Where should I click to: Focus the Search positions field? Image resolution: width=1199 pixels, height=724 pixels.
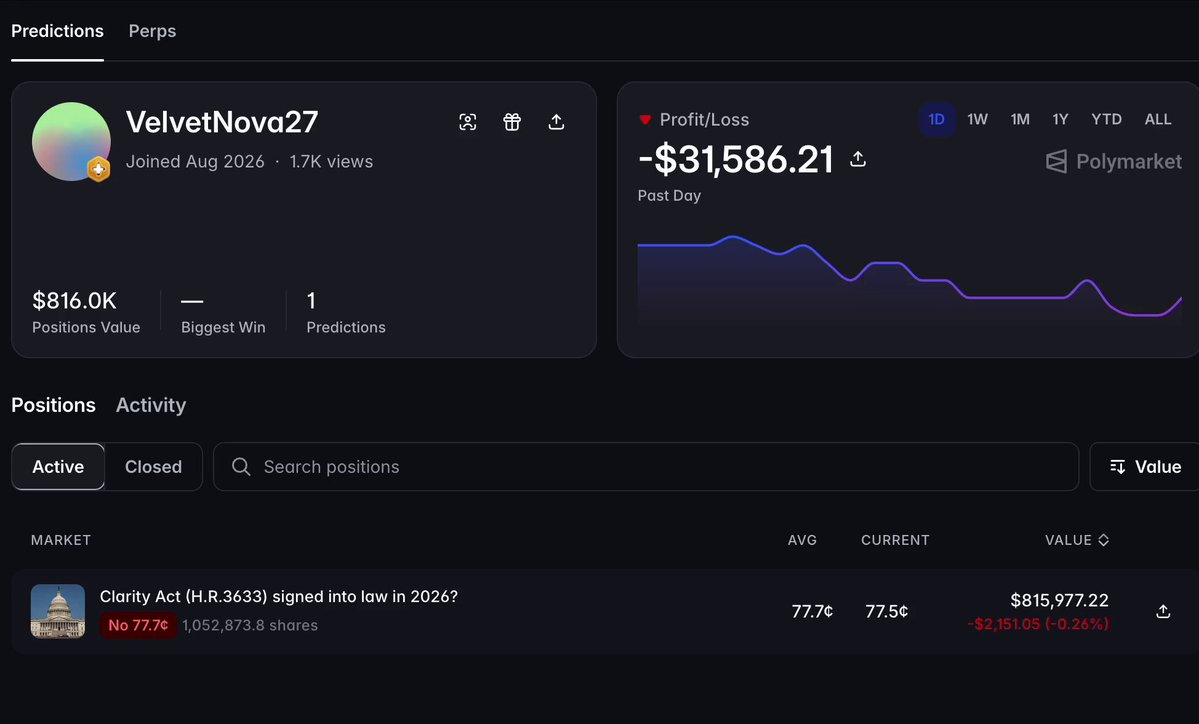(x=646, y=466)
